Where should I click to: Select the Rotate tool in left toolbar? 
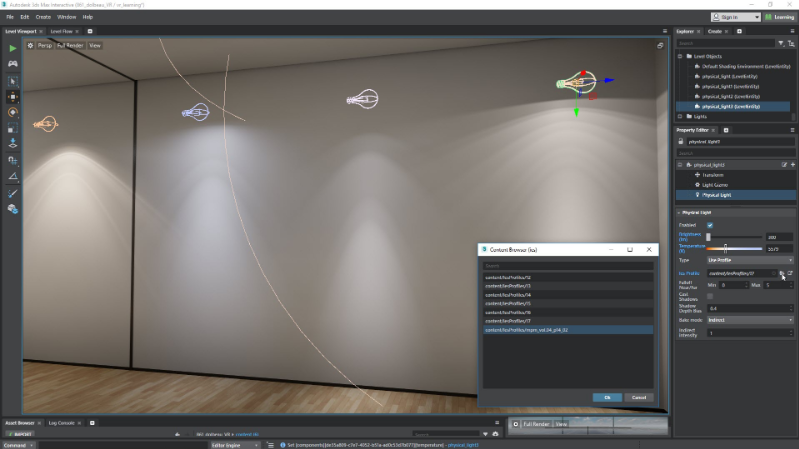(12, 112)
